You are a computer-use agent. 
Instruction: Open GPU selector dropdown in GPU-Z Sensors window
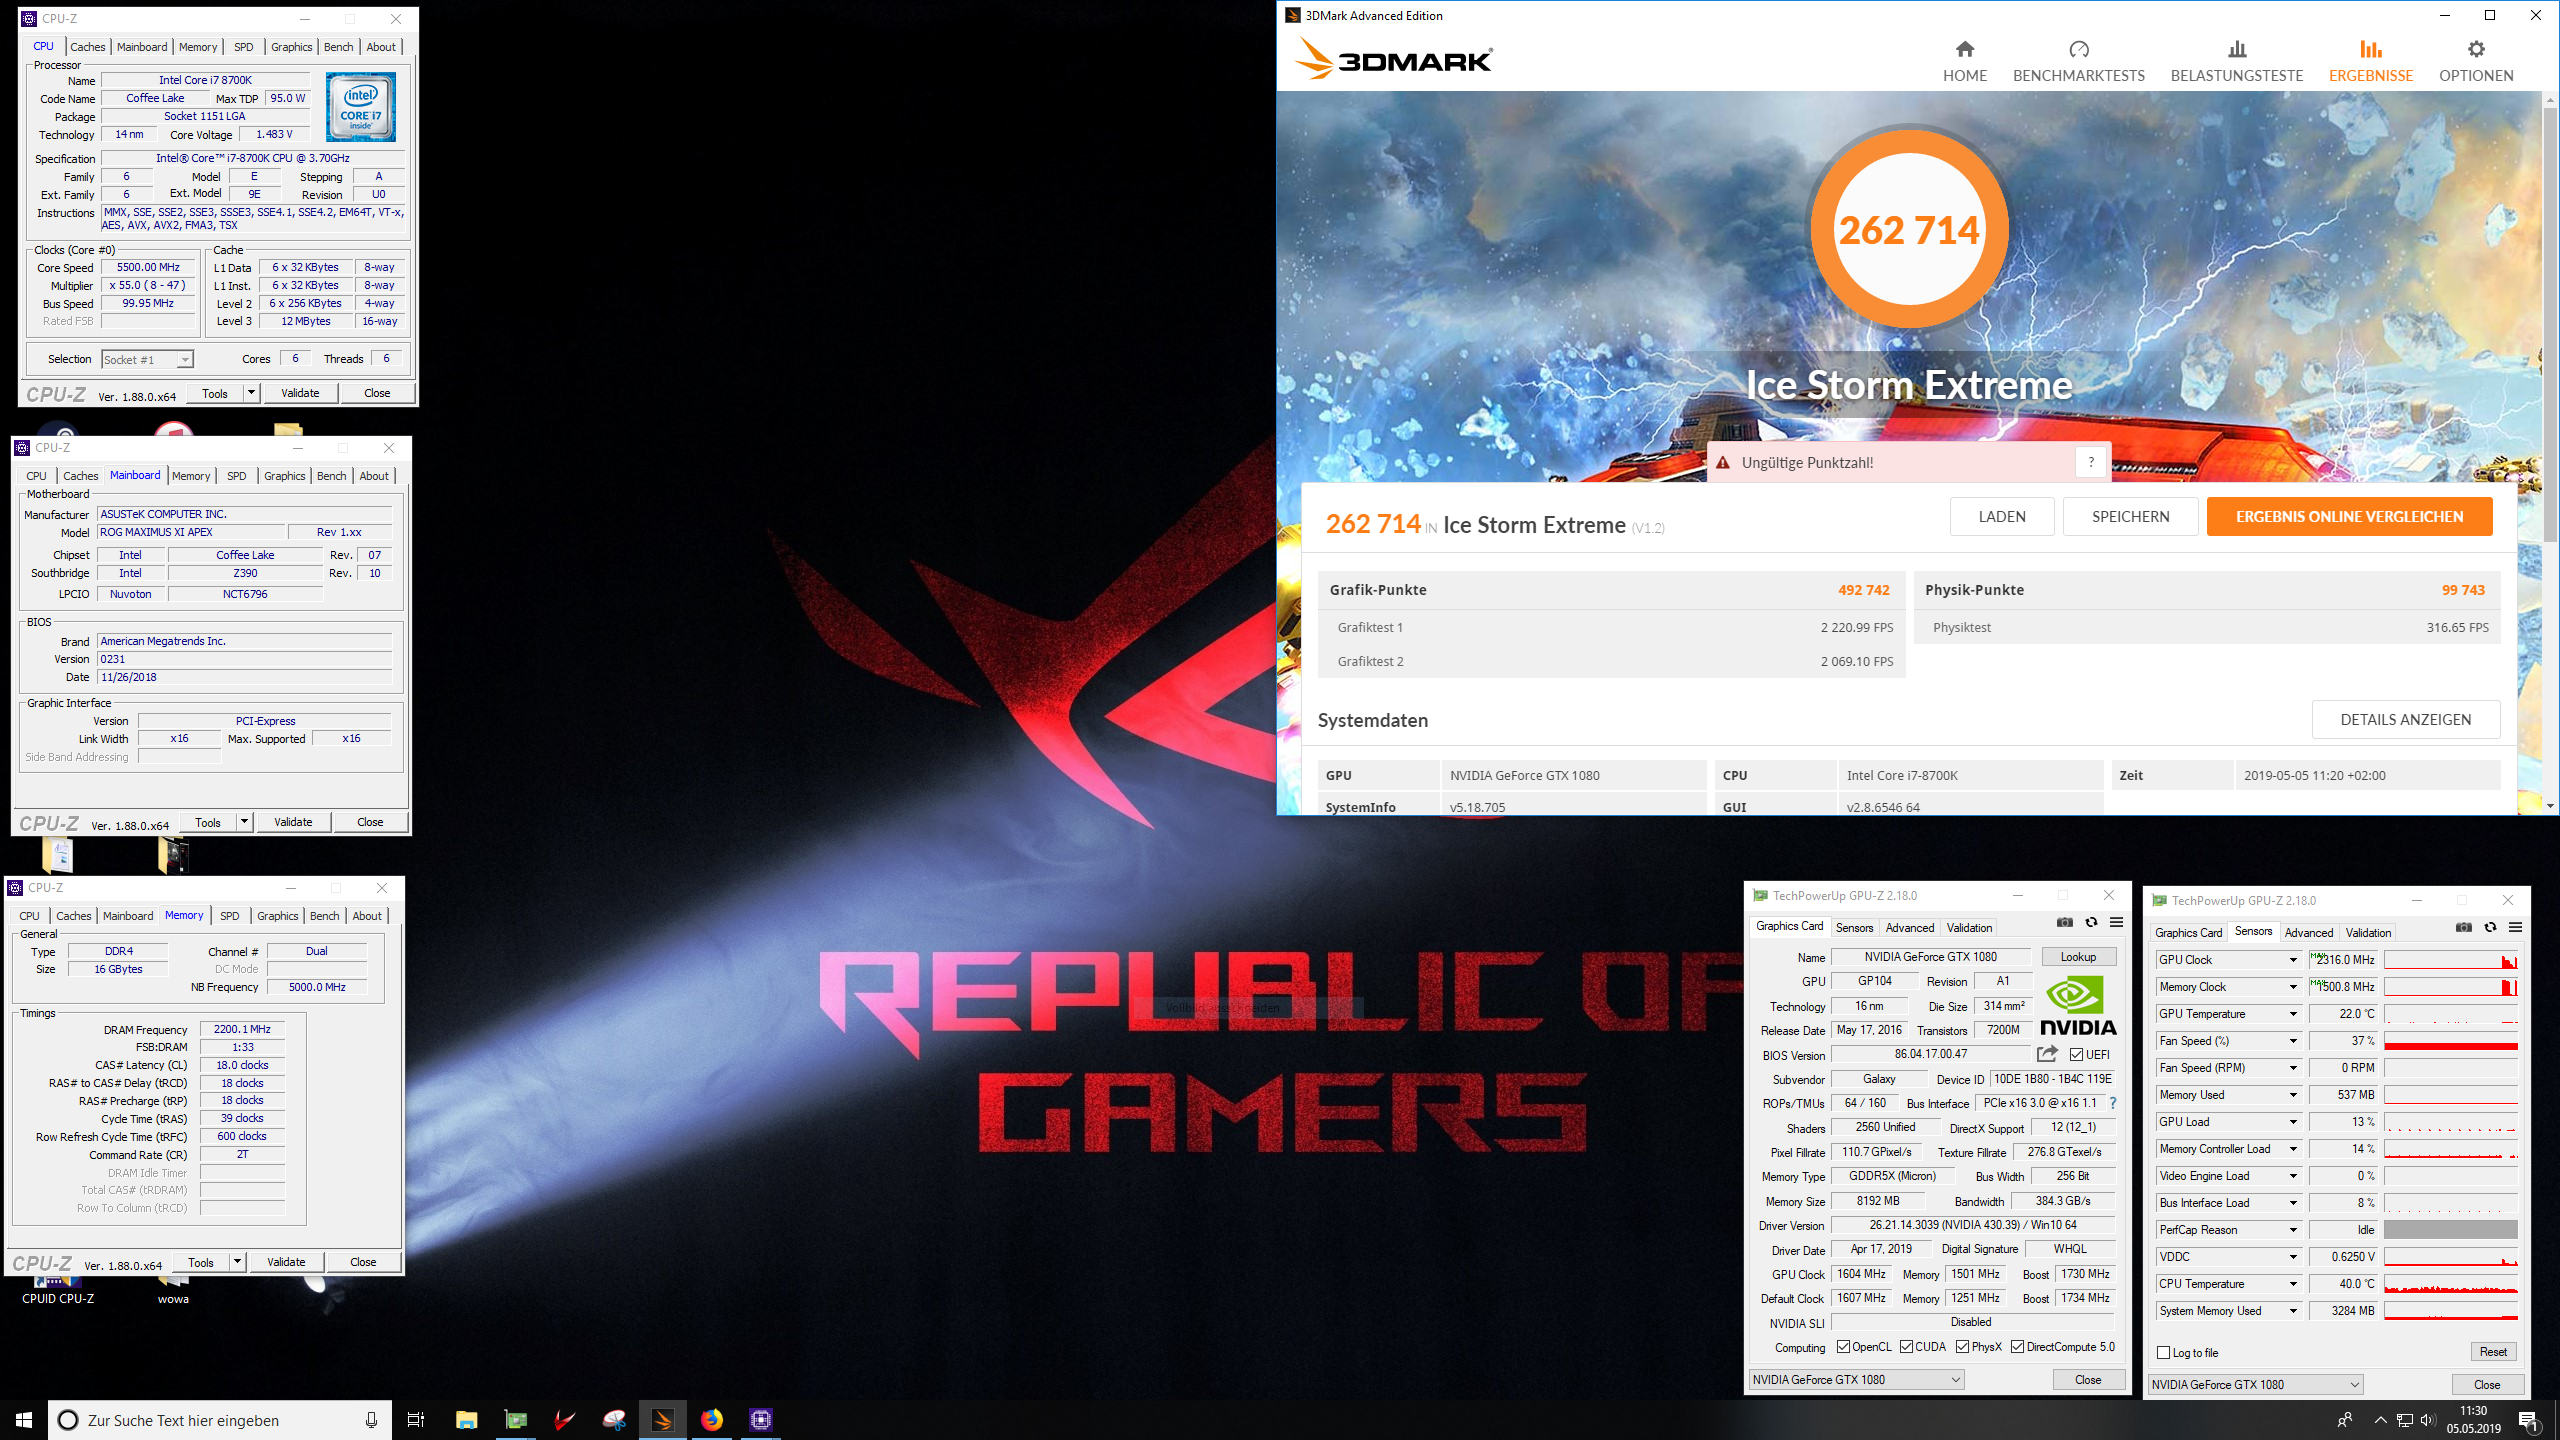click(2255, 1385)
